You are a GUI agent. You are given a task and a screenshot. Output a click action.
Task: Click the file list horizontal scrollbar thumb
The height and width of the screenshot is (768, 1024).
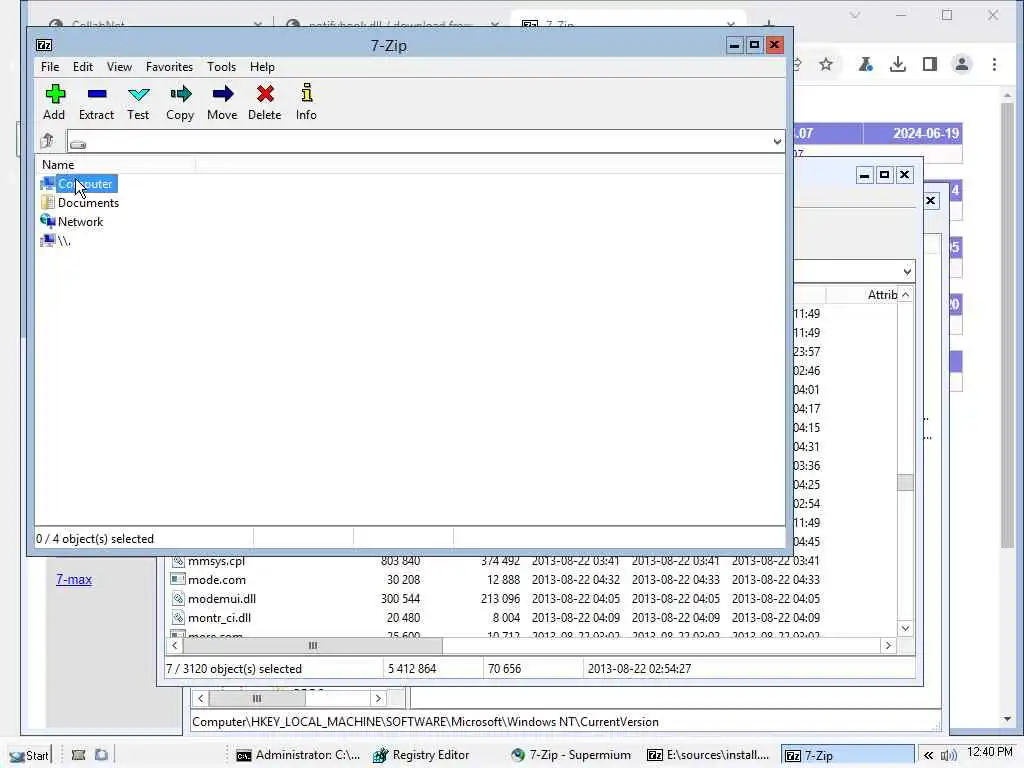[313, 645]
